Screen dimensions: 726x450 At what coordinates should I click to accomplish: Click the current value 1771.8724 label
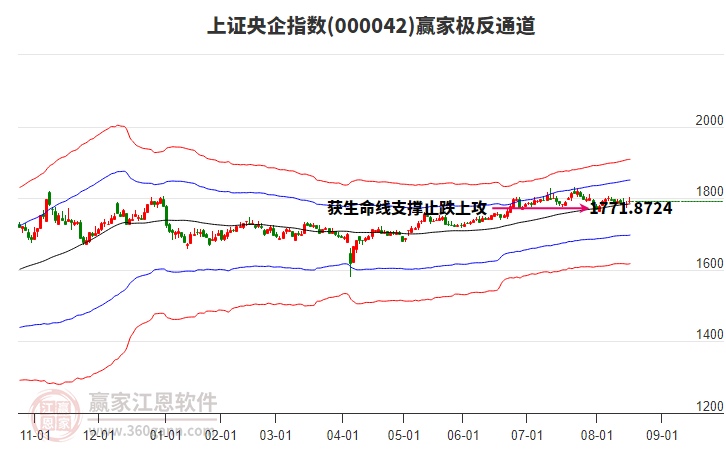pyautogui.click(x=632, y=208)
